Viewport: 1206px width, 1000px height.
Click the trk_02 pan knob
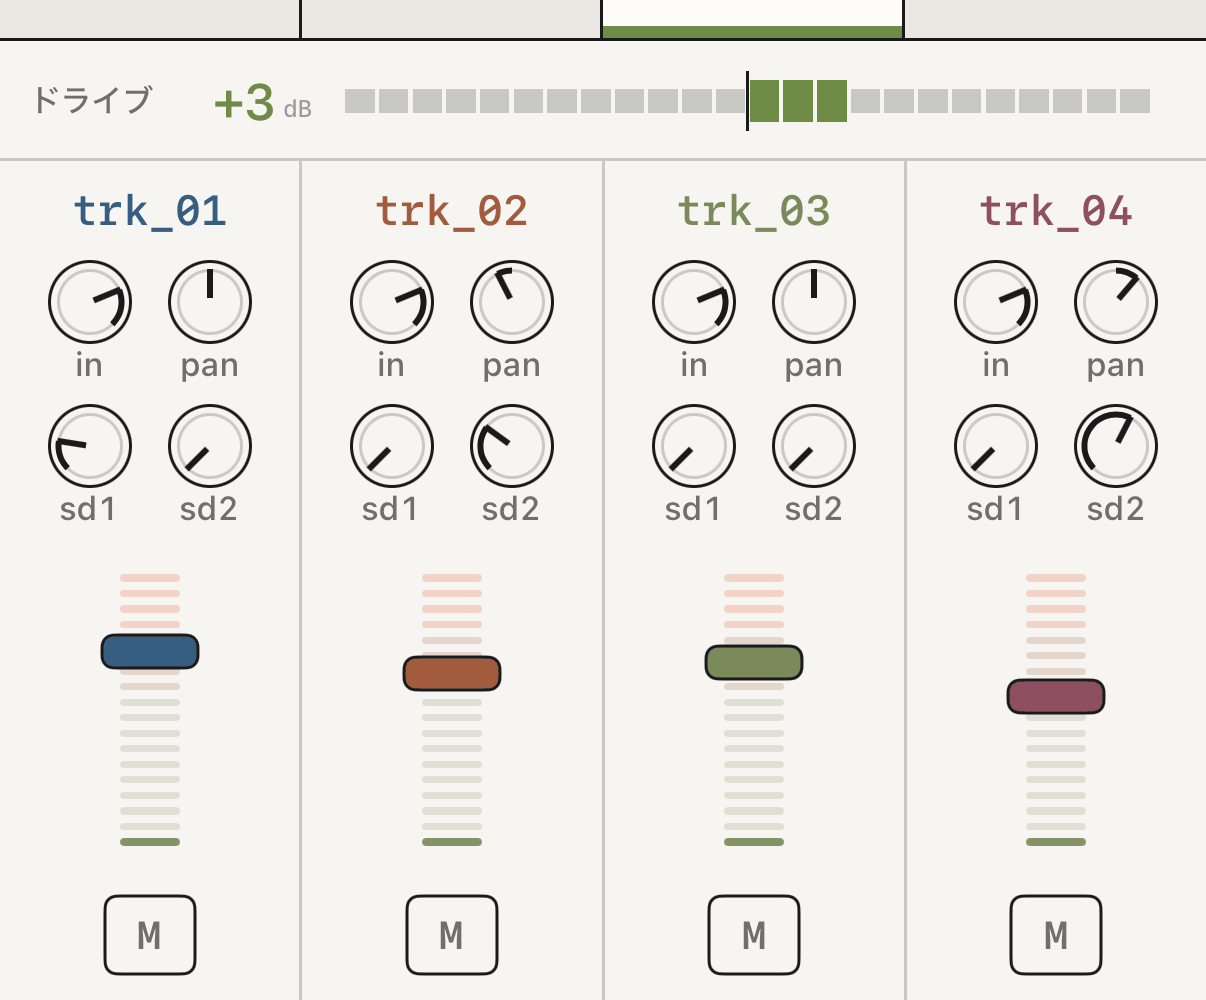click(512, 302)
